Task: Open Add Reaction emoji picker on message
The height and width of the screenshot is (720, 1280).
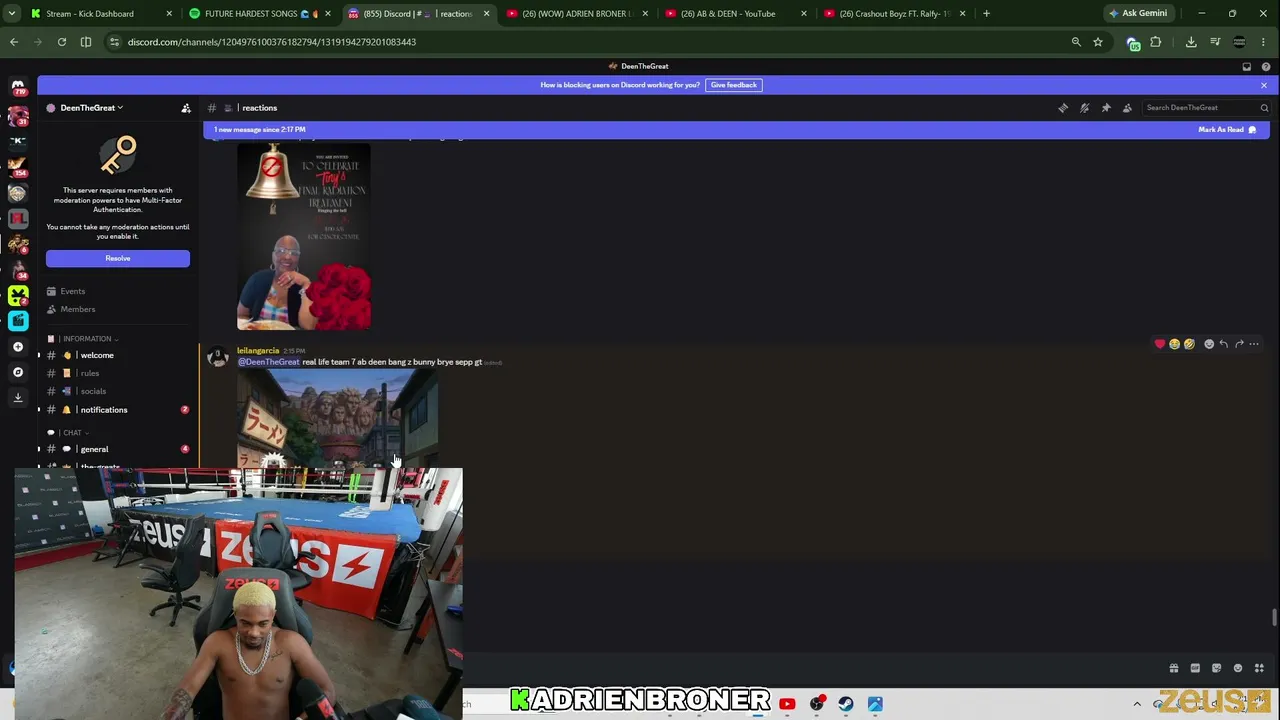Action: 1208,344
